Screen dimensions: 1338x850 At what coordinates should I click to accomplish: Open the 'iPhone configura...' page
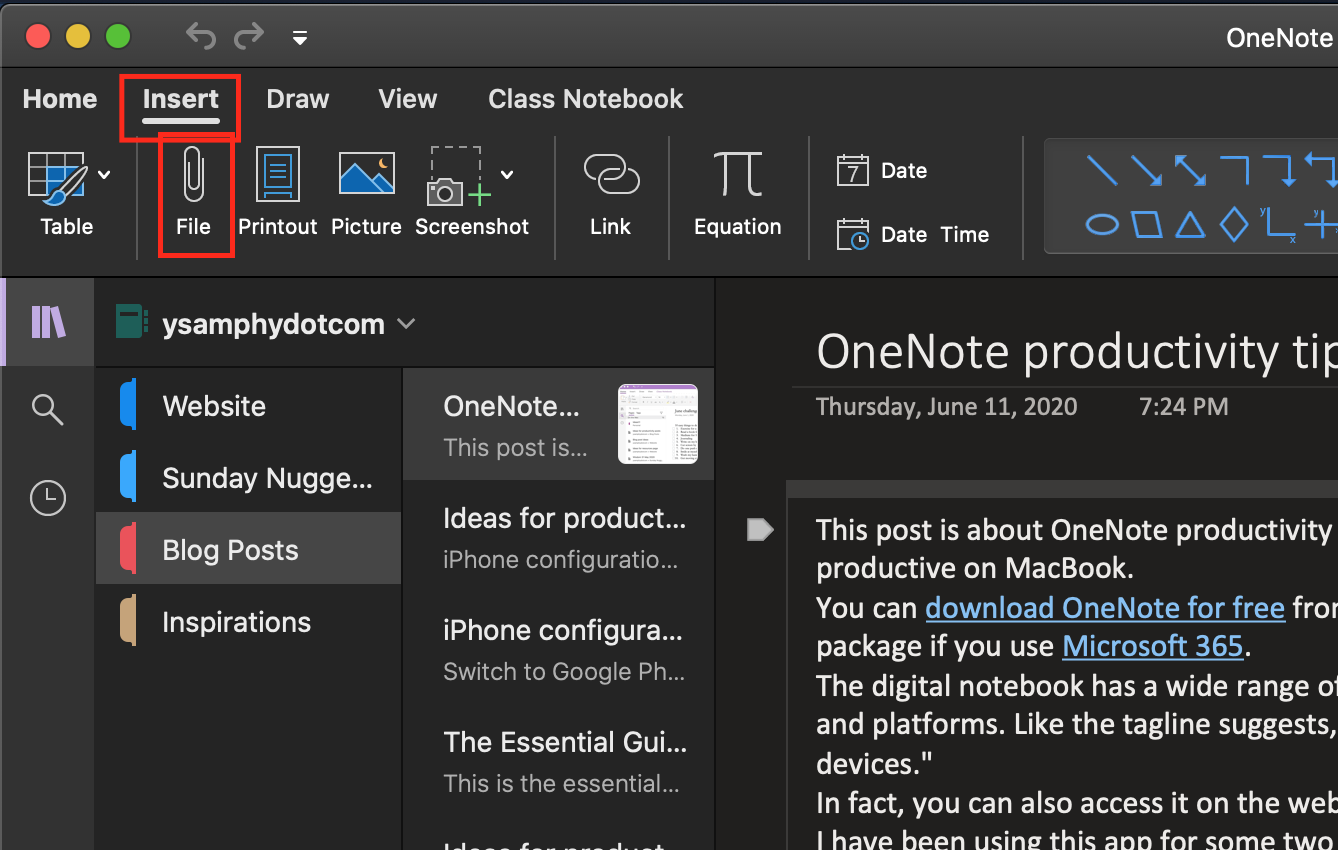coord(558,649)
